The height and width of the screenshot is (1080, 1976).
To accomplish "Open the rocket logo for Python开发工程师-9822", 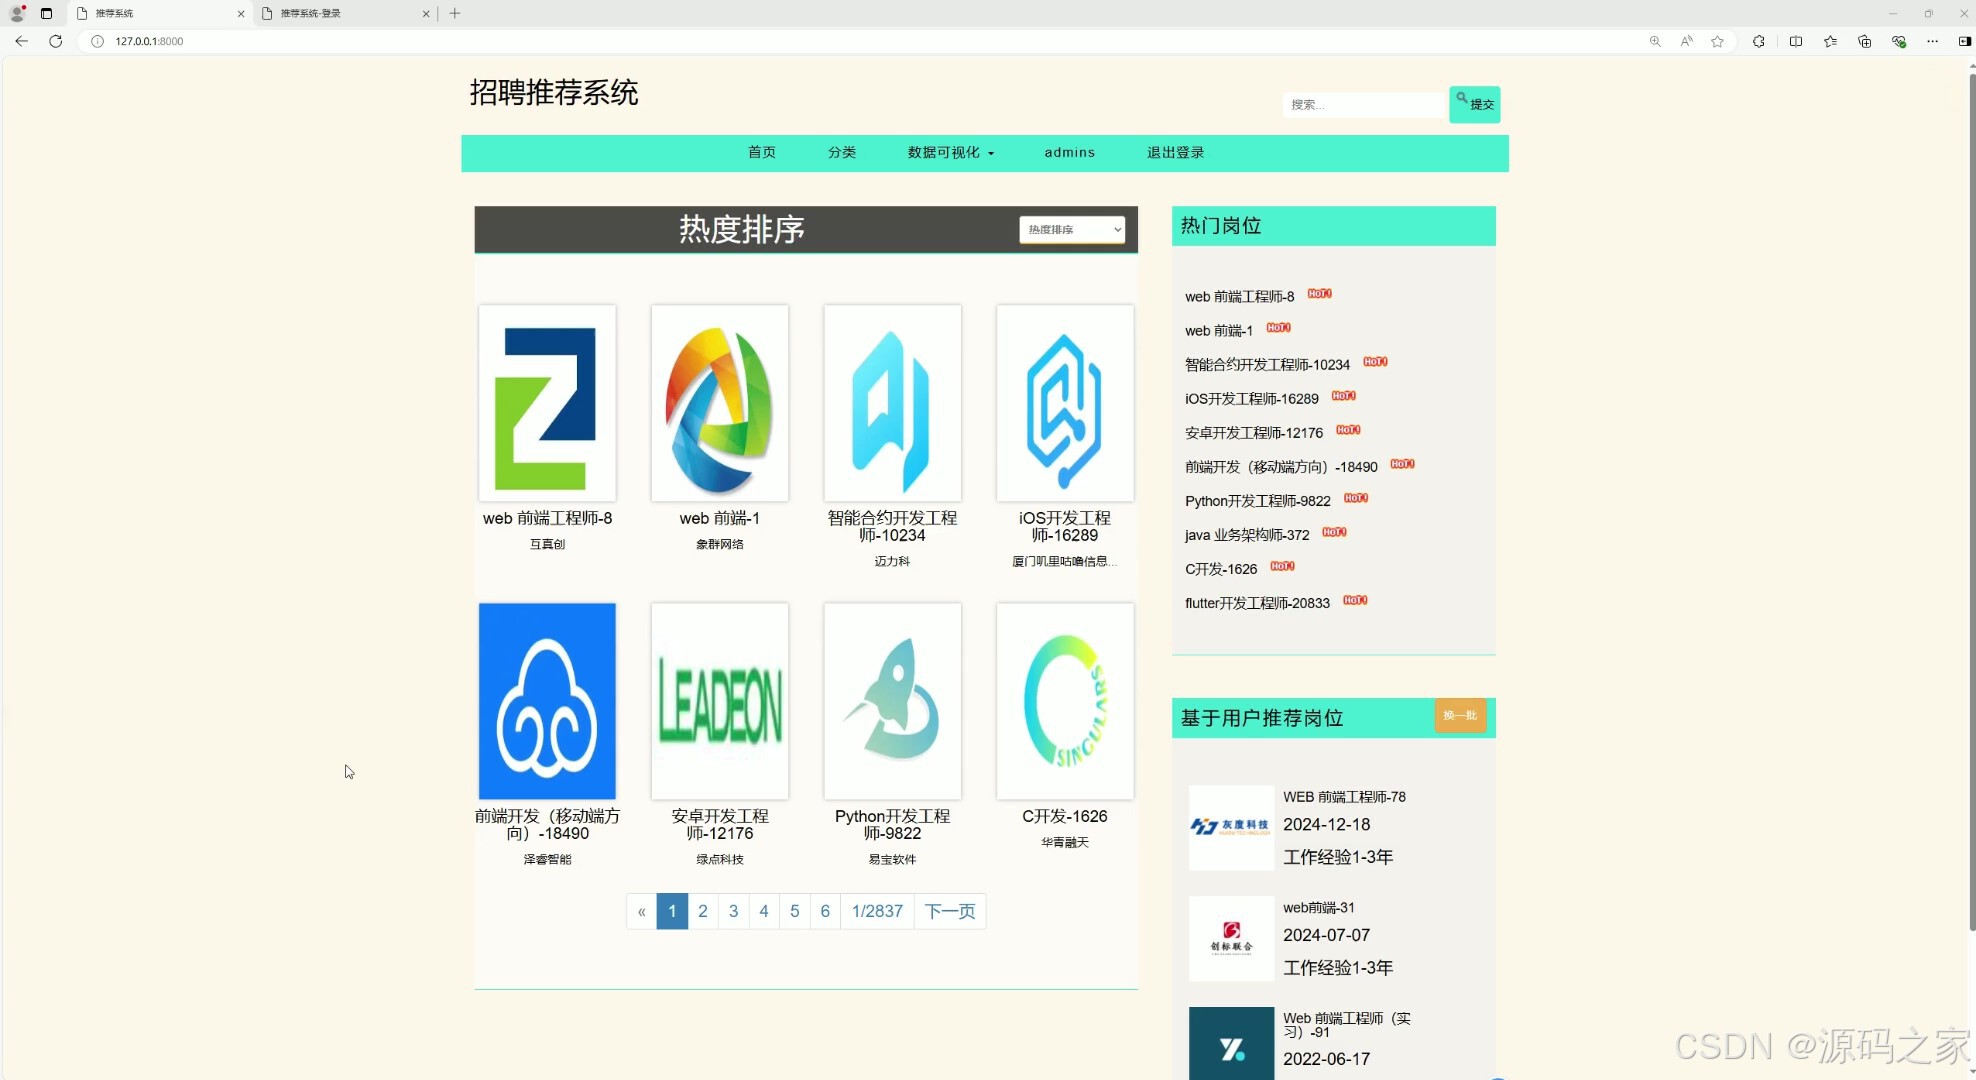I will point(892,701).
